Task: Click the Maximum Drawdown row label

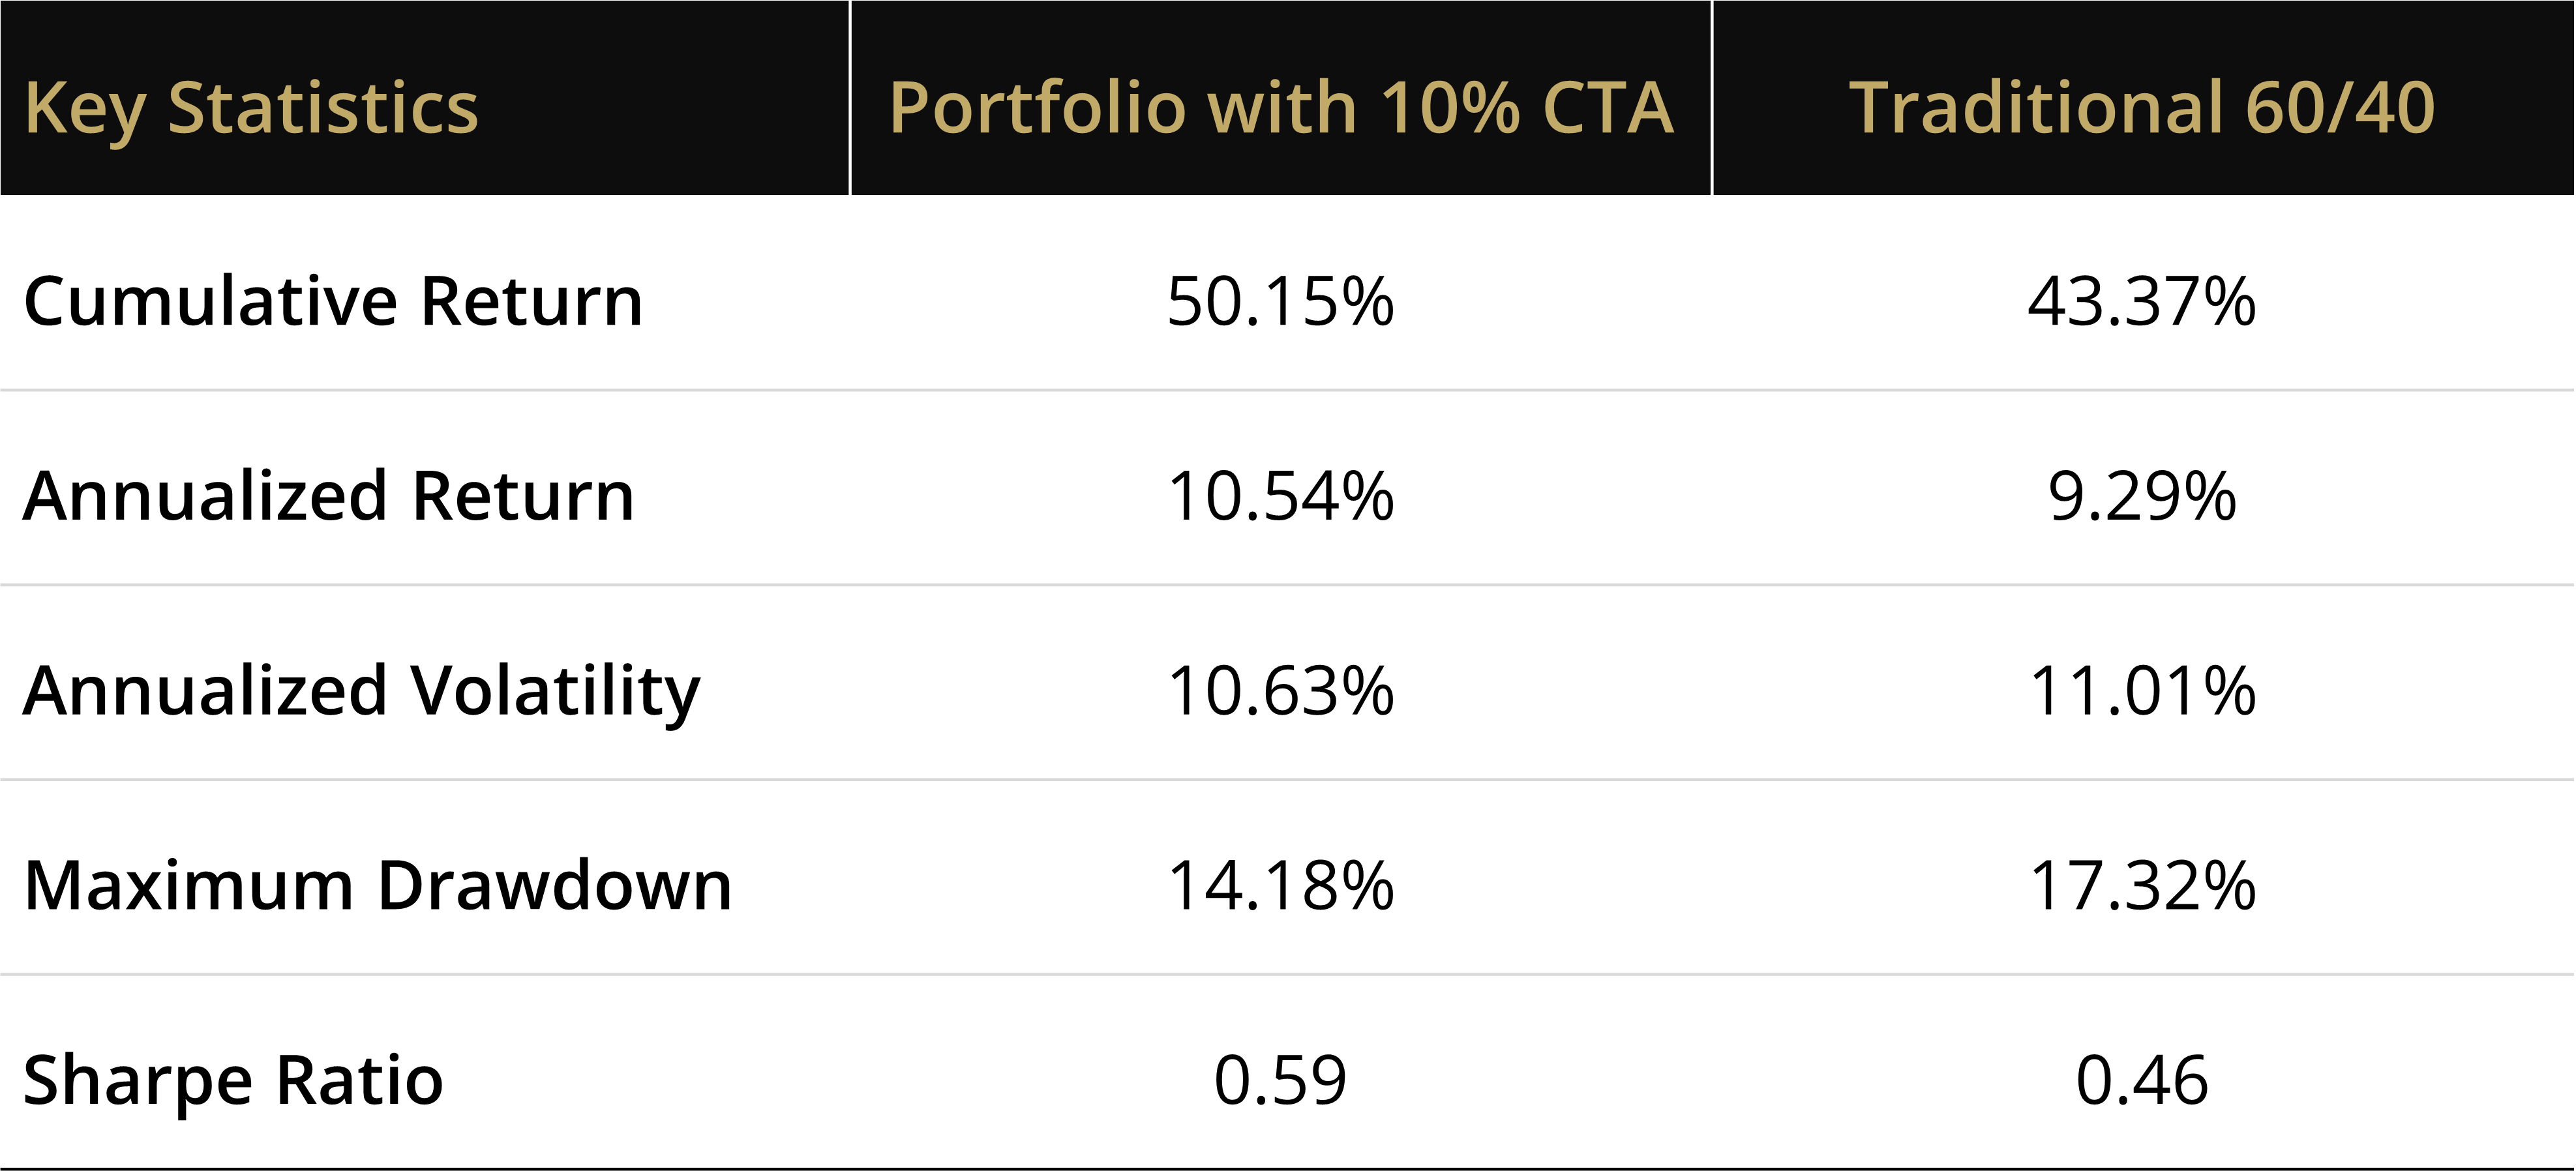Action: coord(378,886)
